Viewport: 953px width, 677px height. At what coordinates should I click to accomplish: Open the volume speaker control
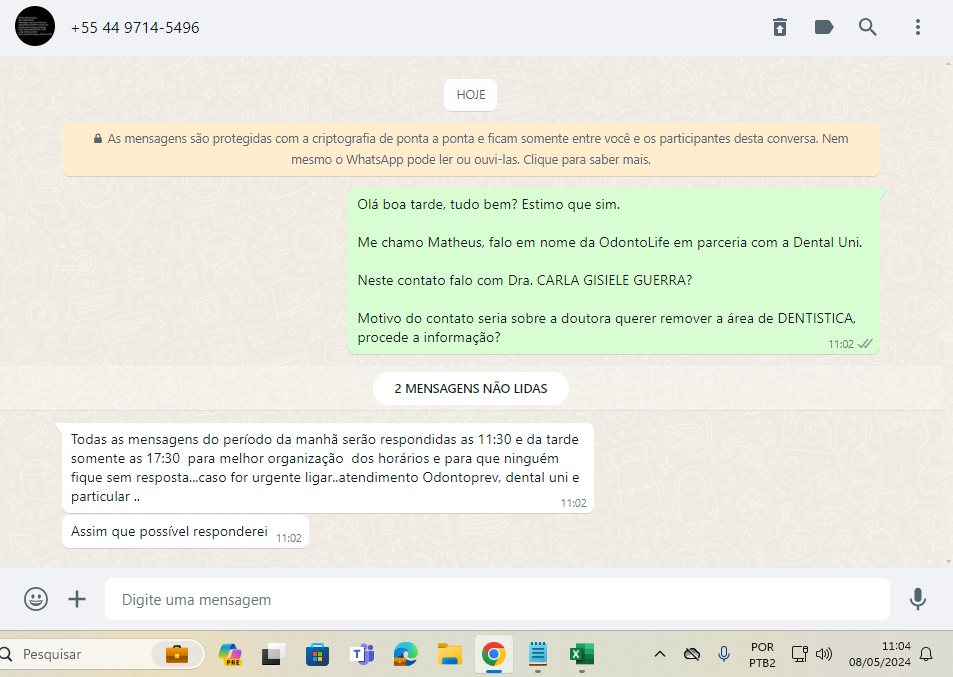[824, 654]
